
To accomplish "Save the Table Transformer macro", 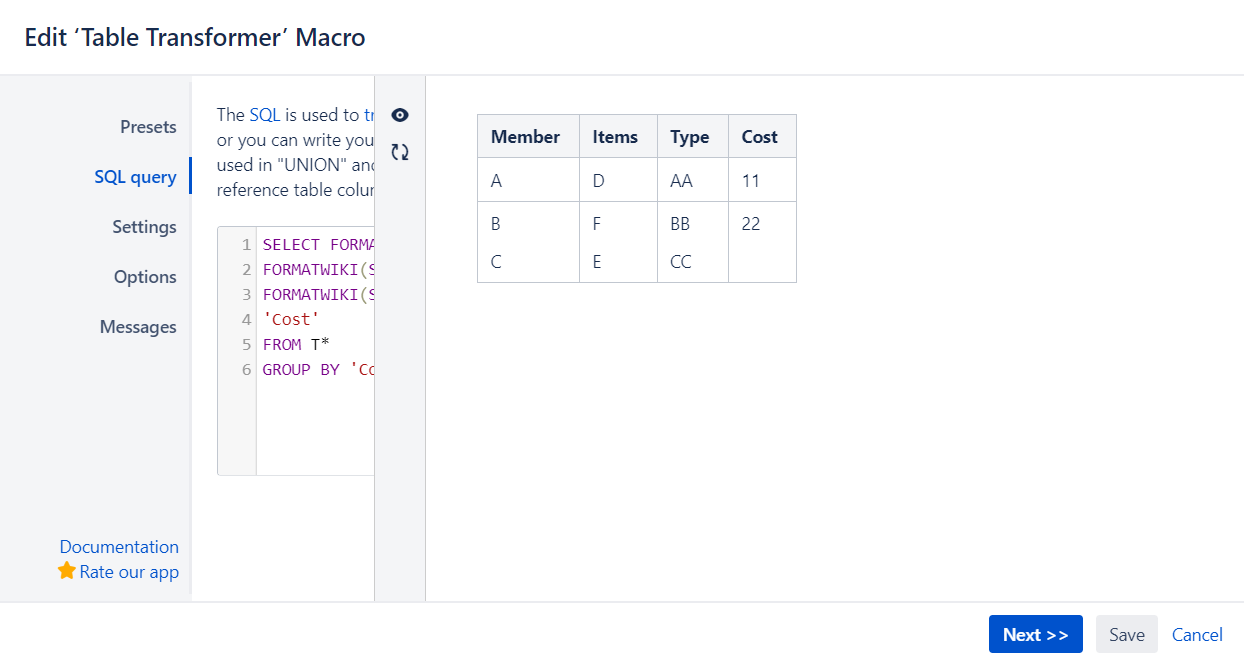I will pos(1126,634).
